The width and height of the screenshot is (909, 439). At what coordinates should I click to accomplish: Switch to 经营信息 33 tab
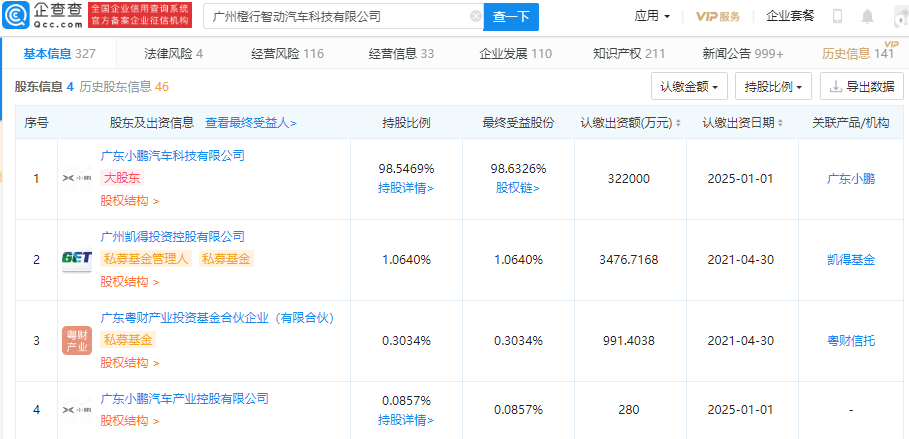[401, 54]
